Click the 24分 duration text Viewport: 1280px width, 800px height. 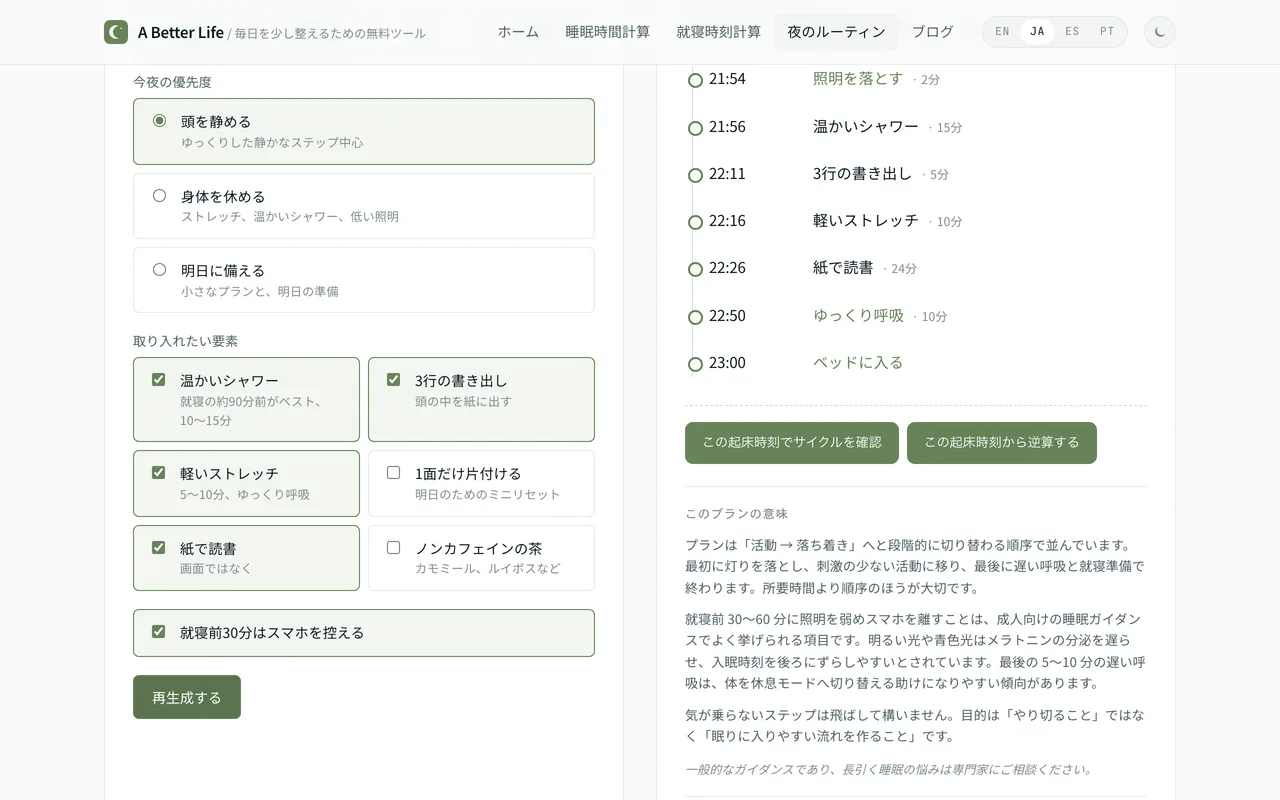(x=904, y=269)
